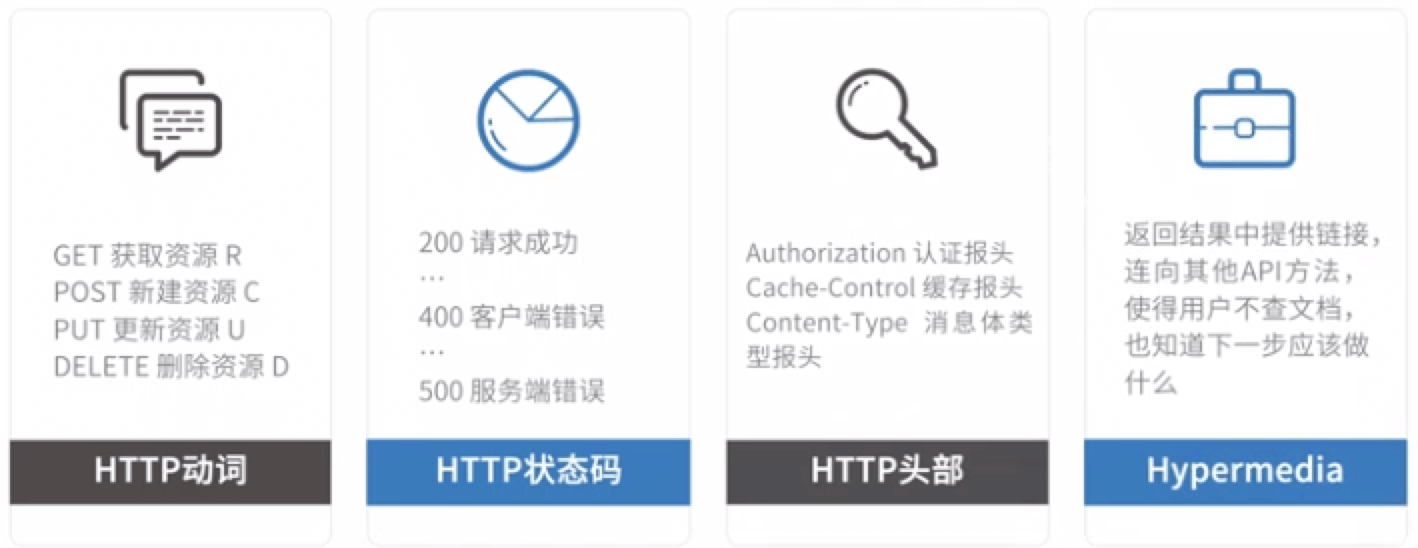Click the GET 获取资源 R line
The width and height of the screenshot is (1418, 548).
pos(148,256)
